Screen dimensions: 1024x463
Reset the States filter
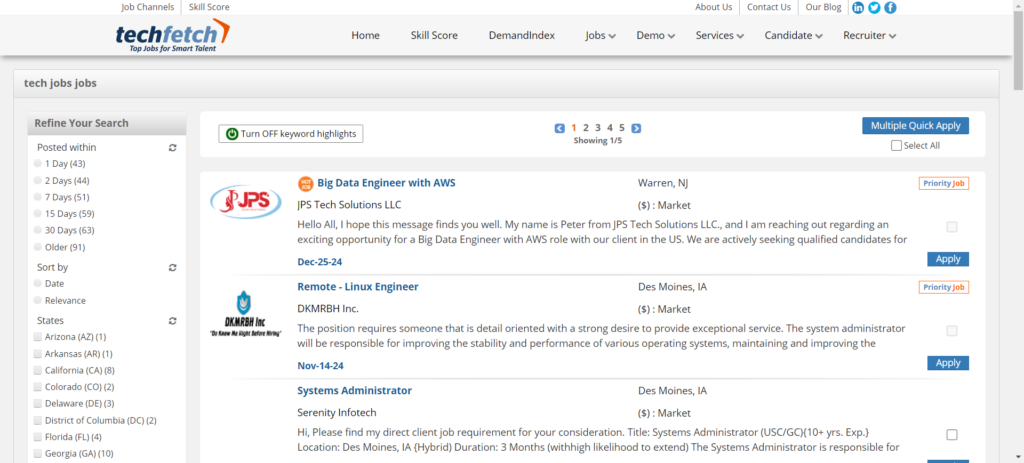(x=172, y=321)
